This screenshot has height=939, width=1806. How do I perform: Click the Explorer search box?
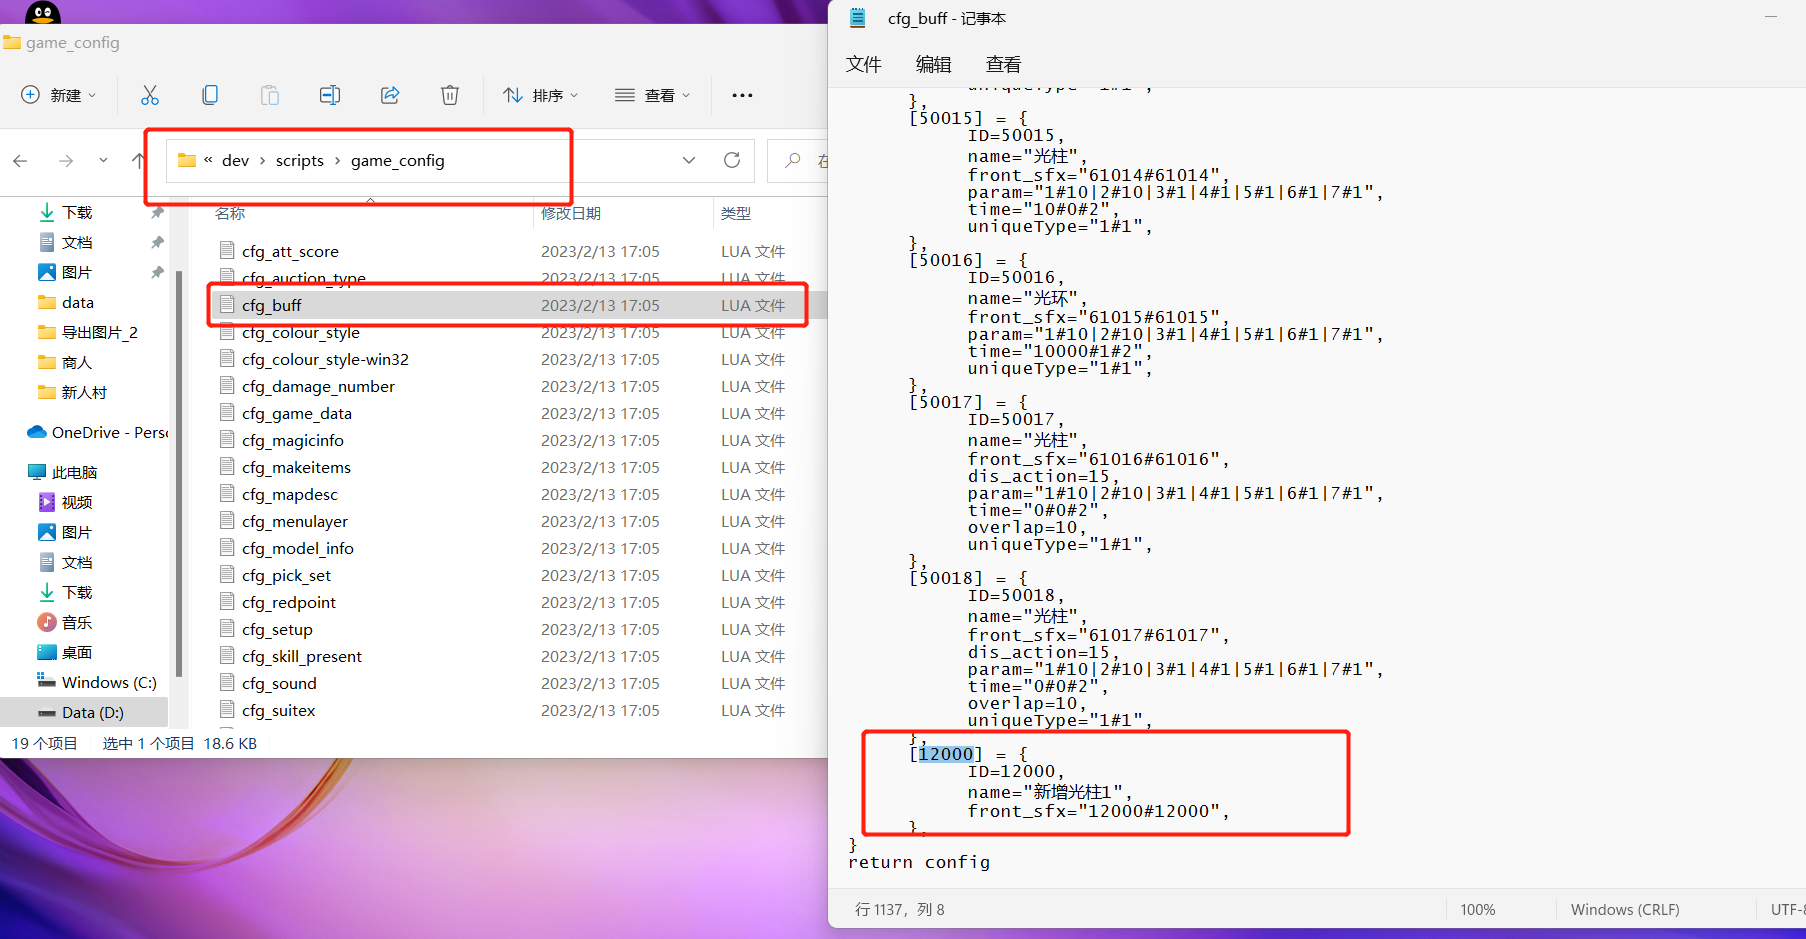[800, 160]
